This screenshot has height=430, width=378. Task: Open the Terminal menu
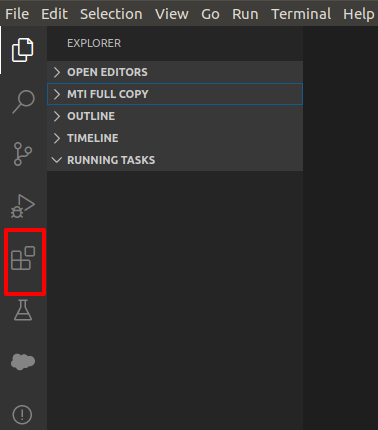click(x=301, y=14)
